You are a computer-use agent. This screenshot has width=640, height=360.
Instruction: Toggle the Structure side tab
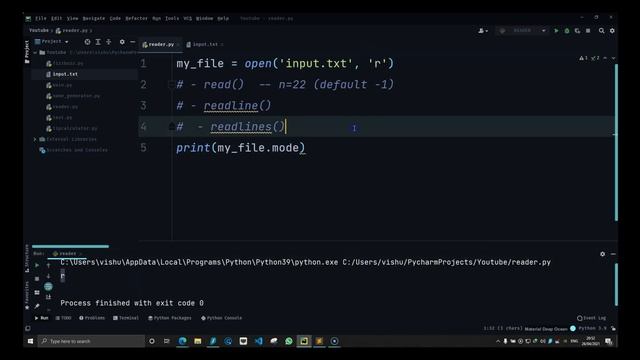coord(27,258)
